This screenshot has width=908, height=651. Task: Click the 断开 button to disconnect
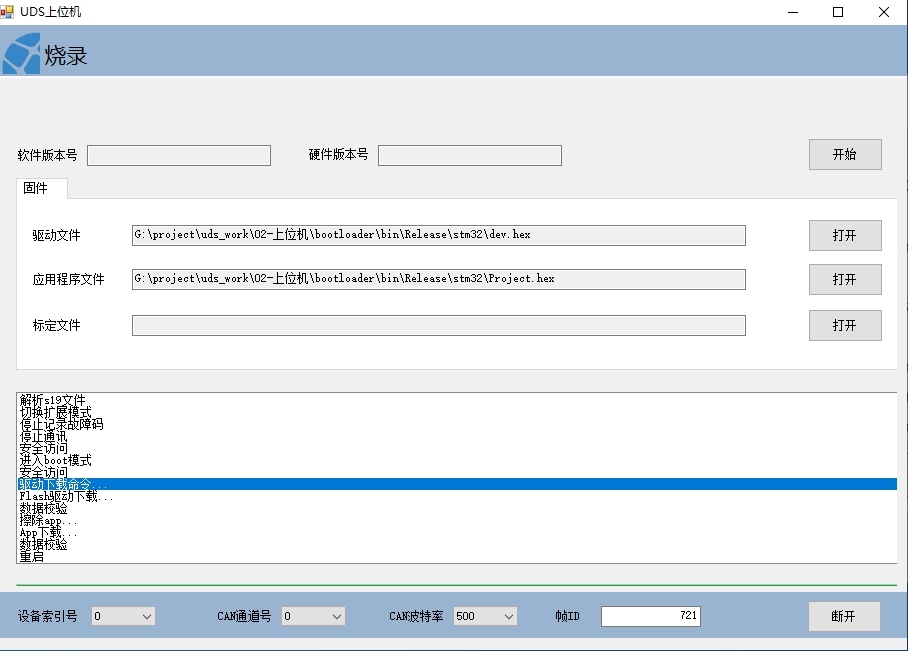point(844,616)
